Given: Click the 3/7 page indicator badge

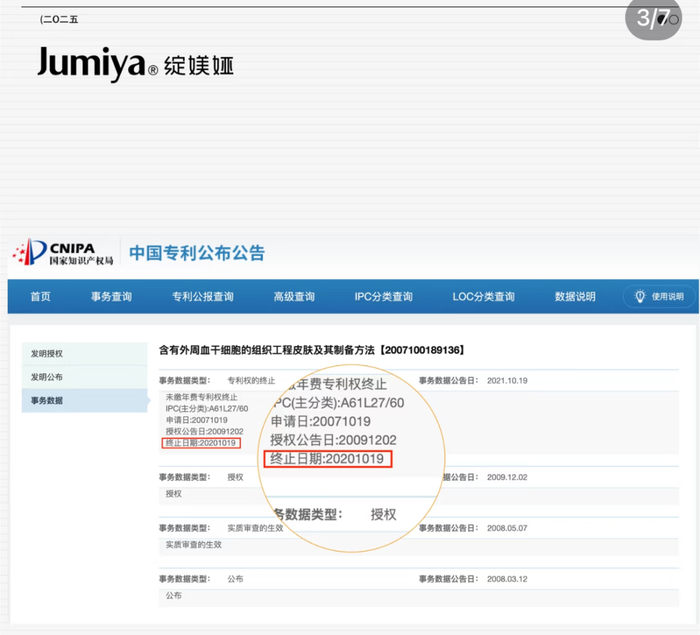Looking at the screenshot, I should coord(653,19).
